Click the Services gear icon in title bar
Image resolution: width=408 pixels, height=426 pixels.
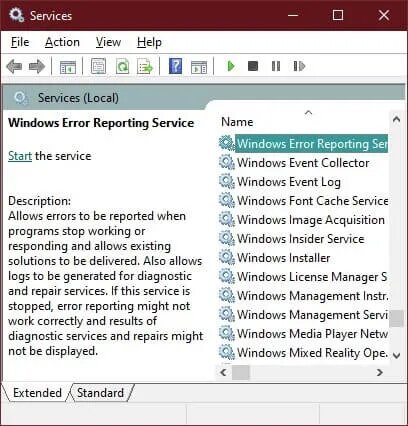point(16,15)
